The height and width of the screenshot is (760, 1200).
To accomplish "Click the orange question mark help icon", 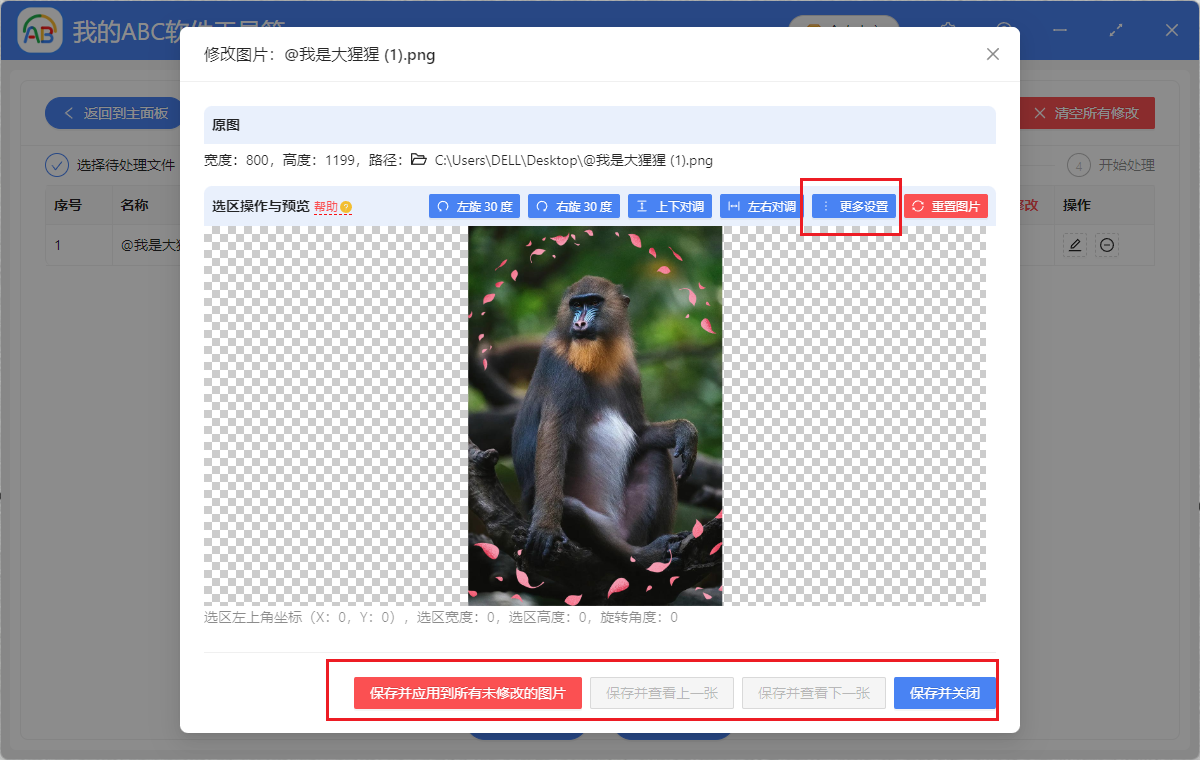I will click(x=344, y=206).
